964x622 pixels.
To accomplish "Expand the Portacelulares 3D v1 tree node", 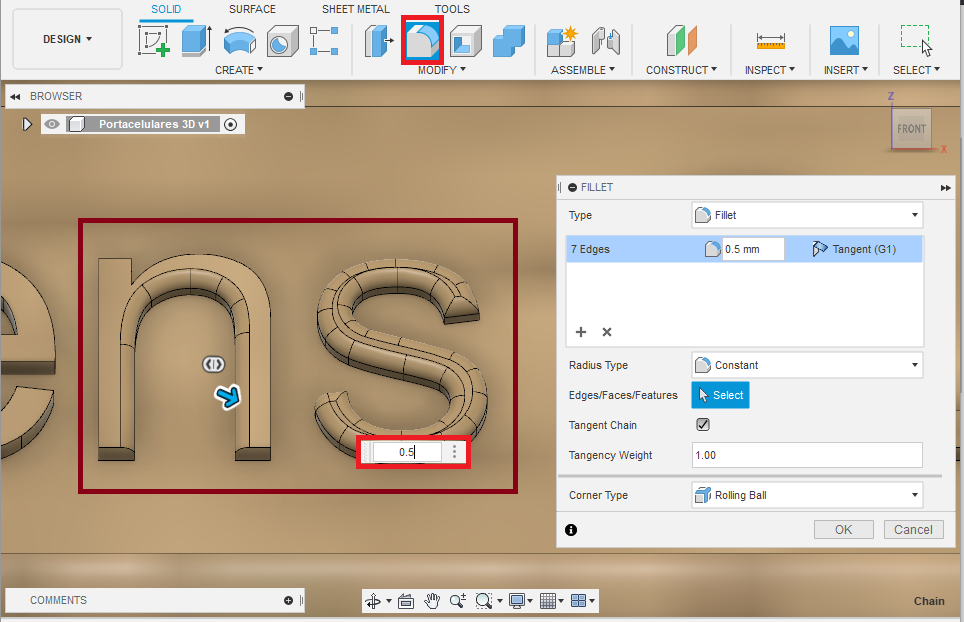I will pos(26,124).
